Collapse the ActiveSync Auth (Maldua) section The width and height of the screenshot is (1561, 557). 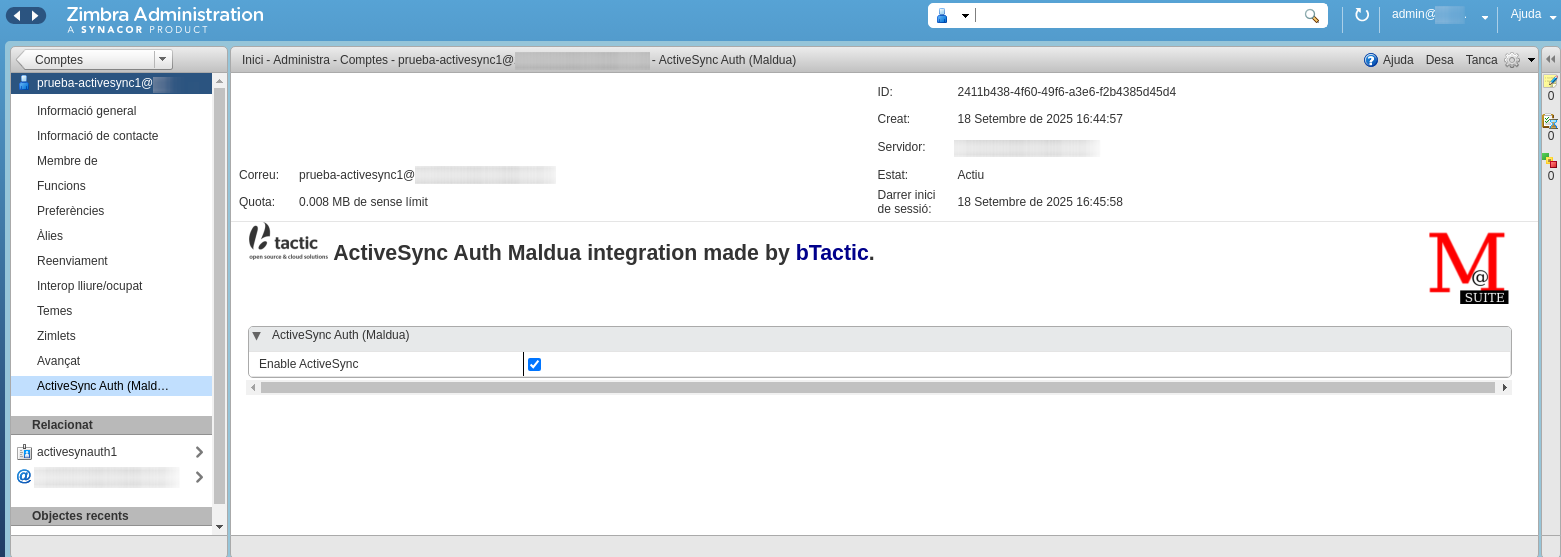[257, 336]
